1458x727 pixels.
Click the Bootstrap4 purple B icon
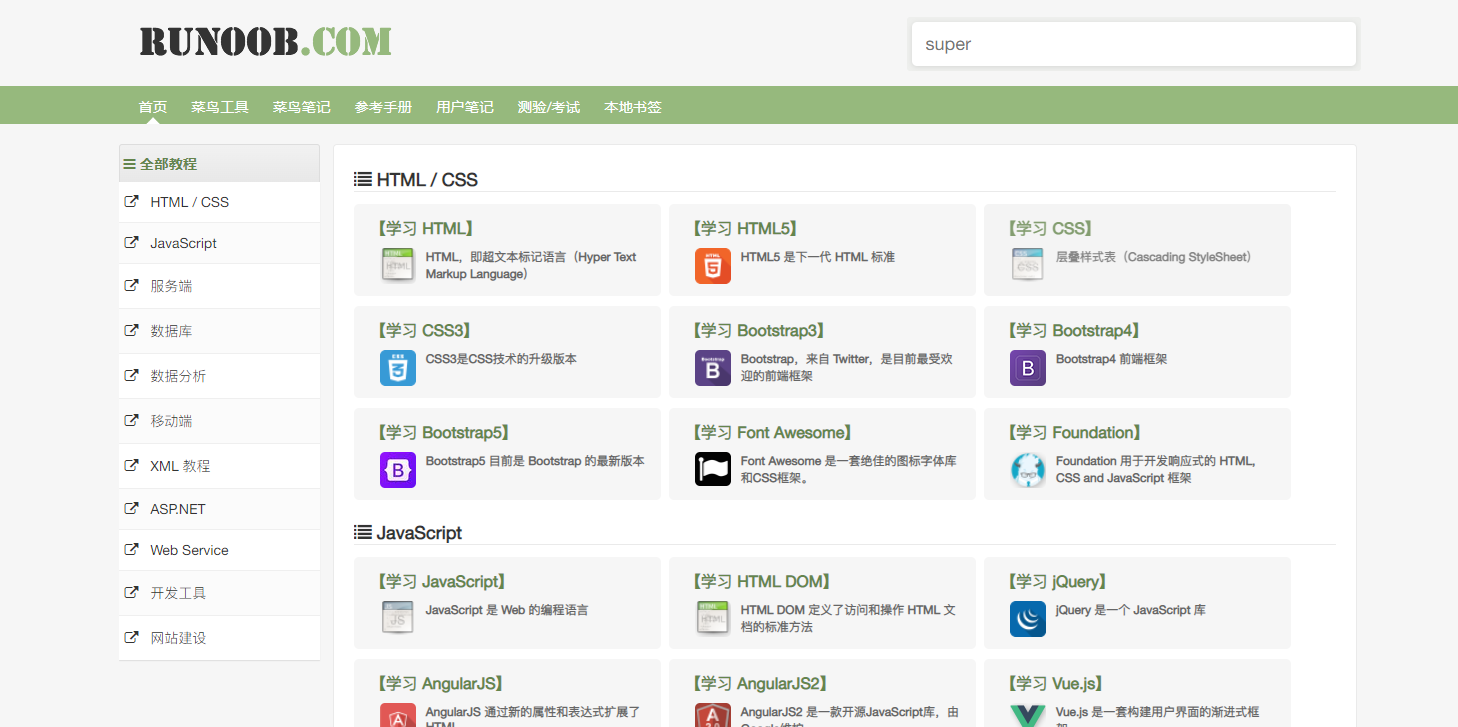[x=1028, y=367]
